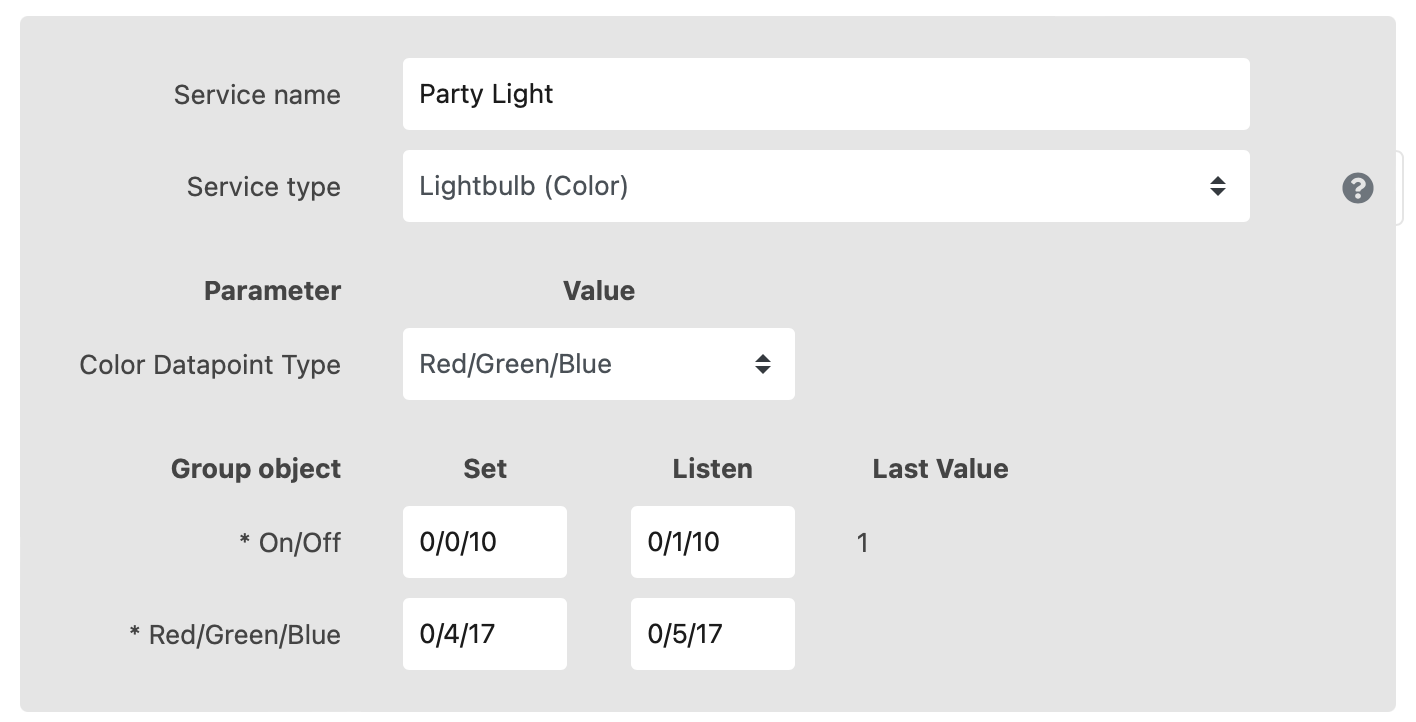Click the "* Red/Green/Blue" group object label
1416x722 pixels.
click(235, 635)
